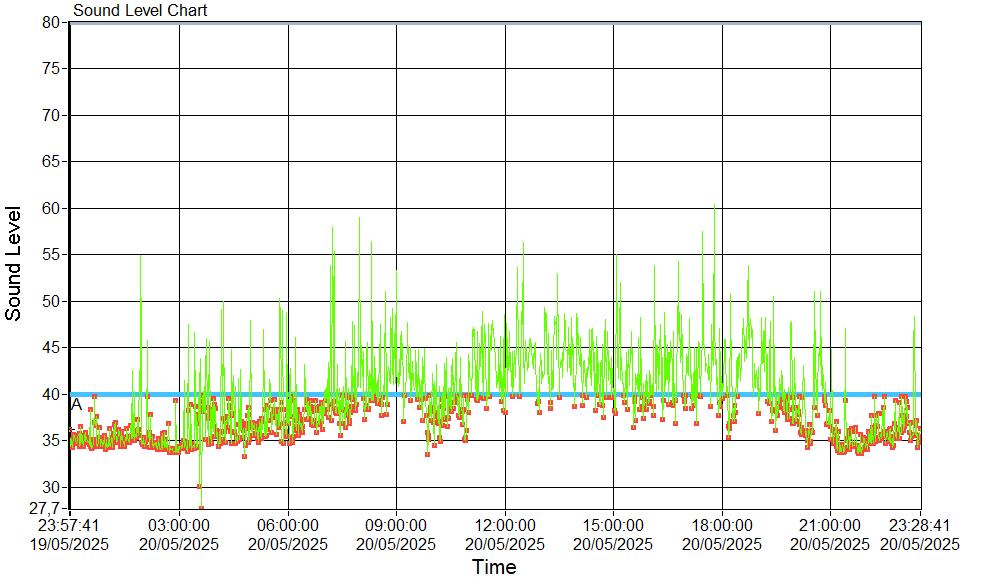Click the tall green spike reaching 55 before 03:00

140,257
